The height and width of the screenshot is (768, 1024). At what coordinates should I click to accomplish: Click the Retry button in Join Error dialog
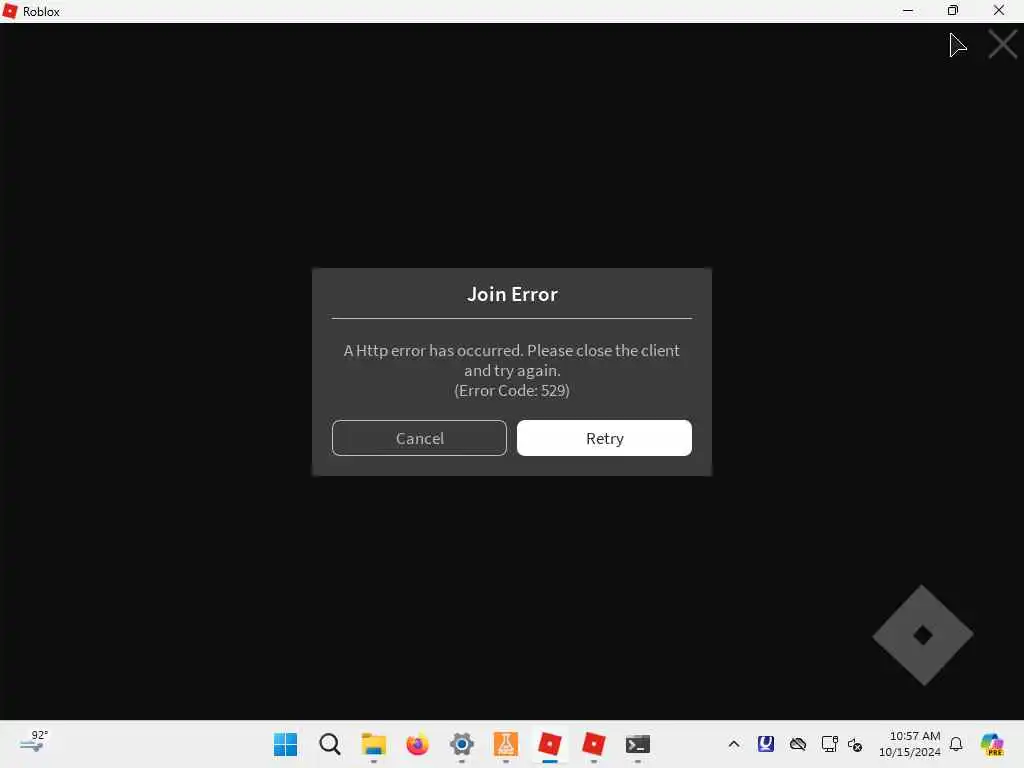point(604,438)
